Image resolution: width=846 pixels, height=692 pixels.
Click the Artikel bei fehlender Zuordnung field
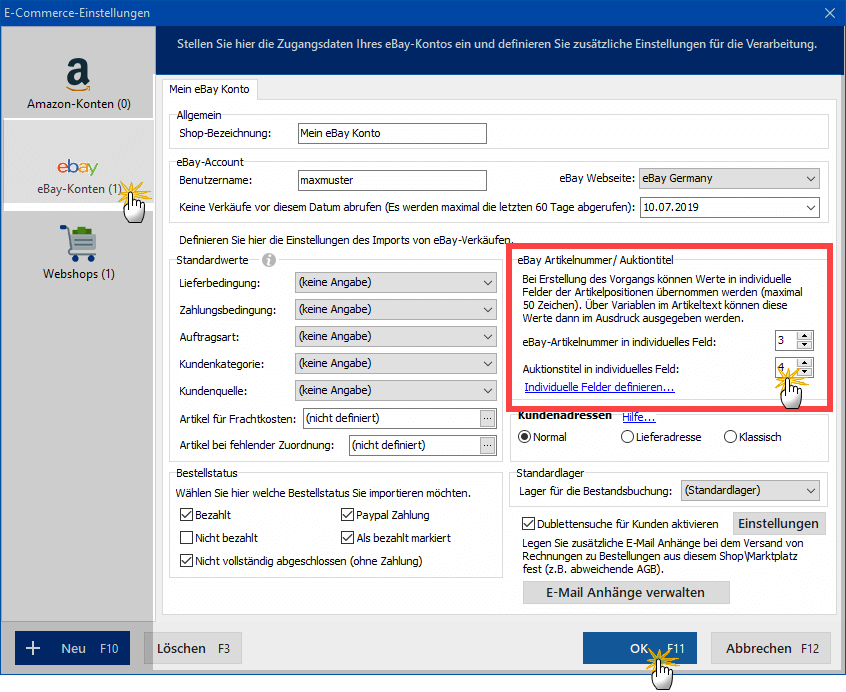pyautogui.click(x=414, y=446)
